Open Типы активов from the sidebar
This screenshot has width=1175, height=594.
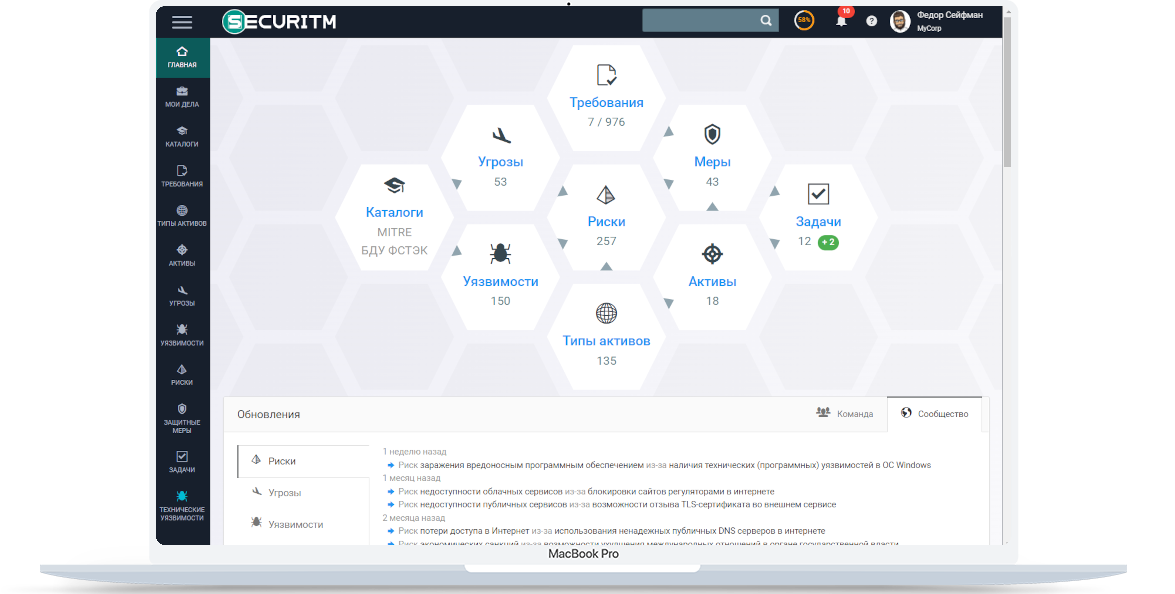tap(182, 212)
